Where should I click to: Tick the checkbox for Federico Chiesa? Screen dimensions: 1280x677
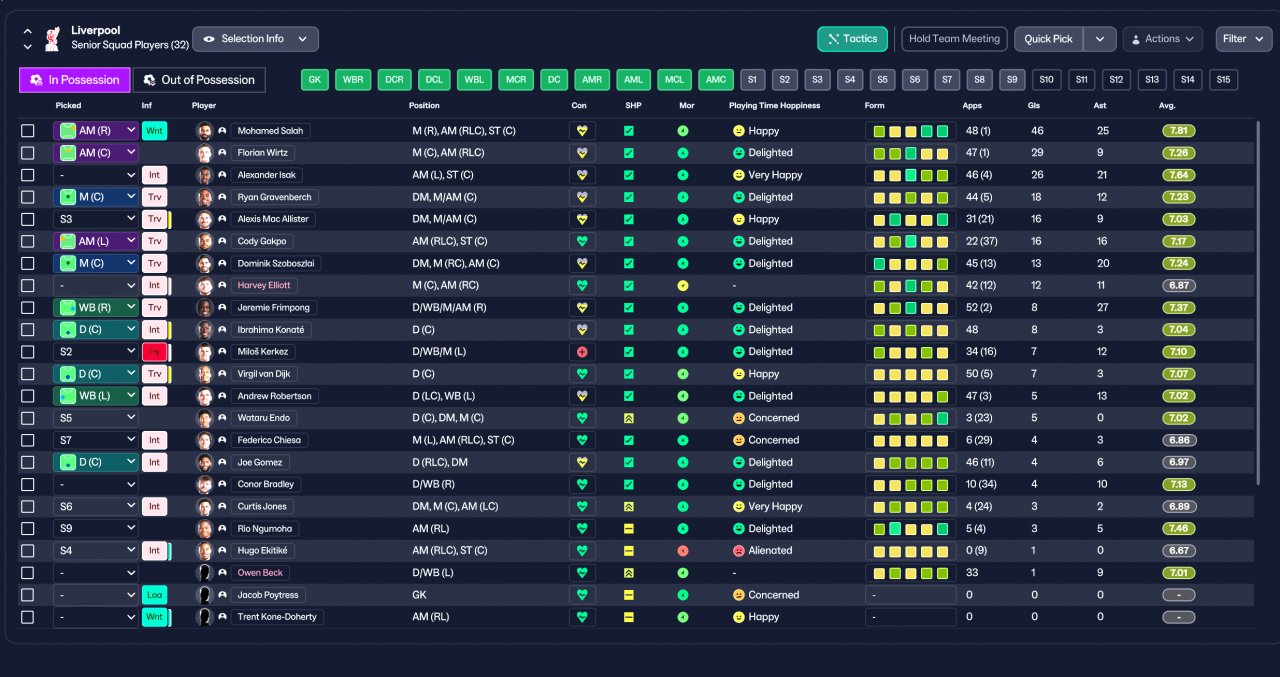pyautogui.click(x=28, y=440)
